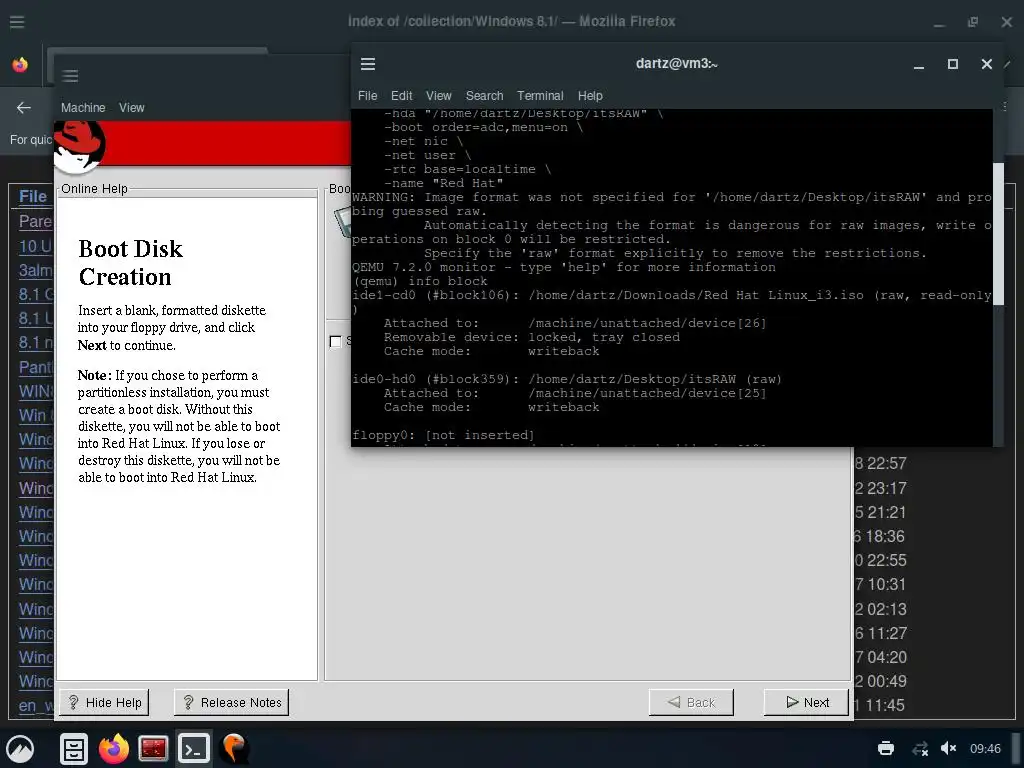This screenshot has height=768, width=1024.
Task: Click the muted volume tray icon
Action: [x=948, y=748]
